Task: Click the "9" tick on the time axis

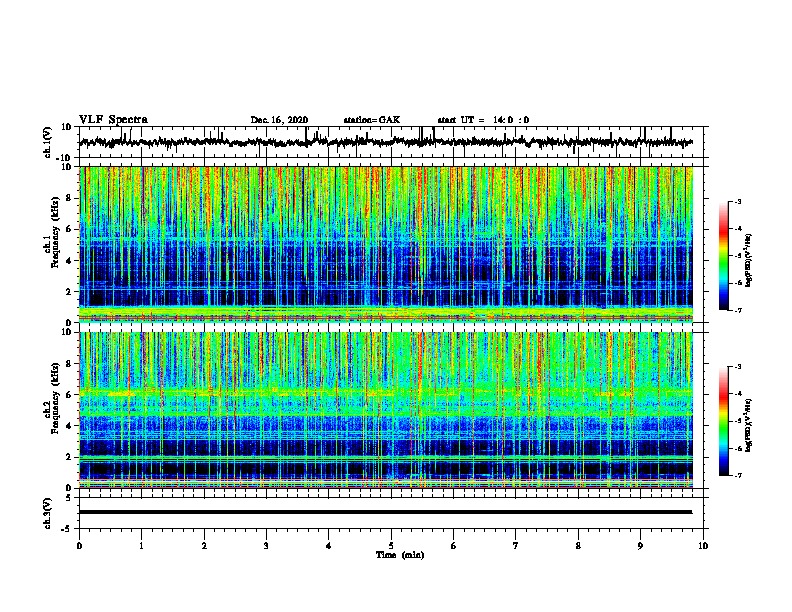Action: [640, 546]
